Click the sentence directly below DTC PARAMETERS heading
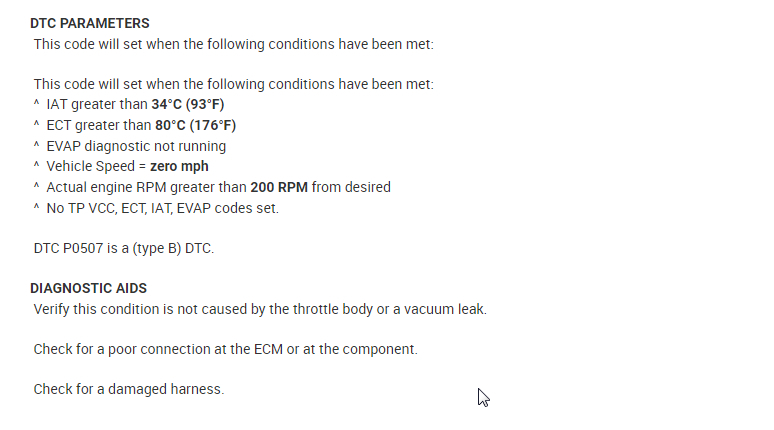This screenshot has height=430, width=774. 233,44
